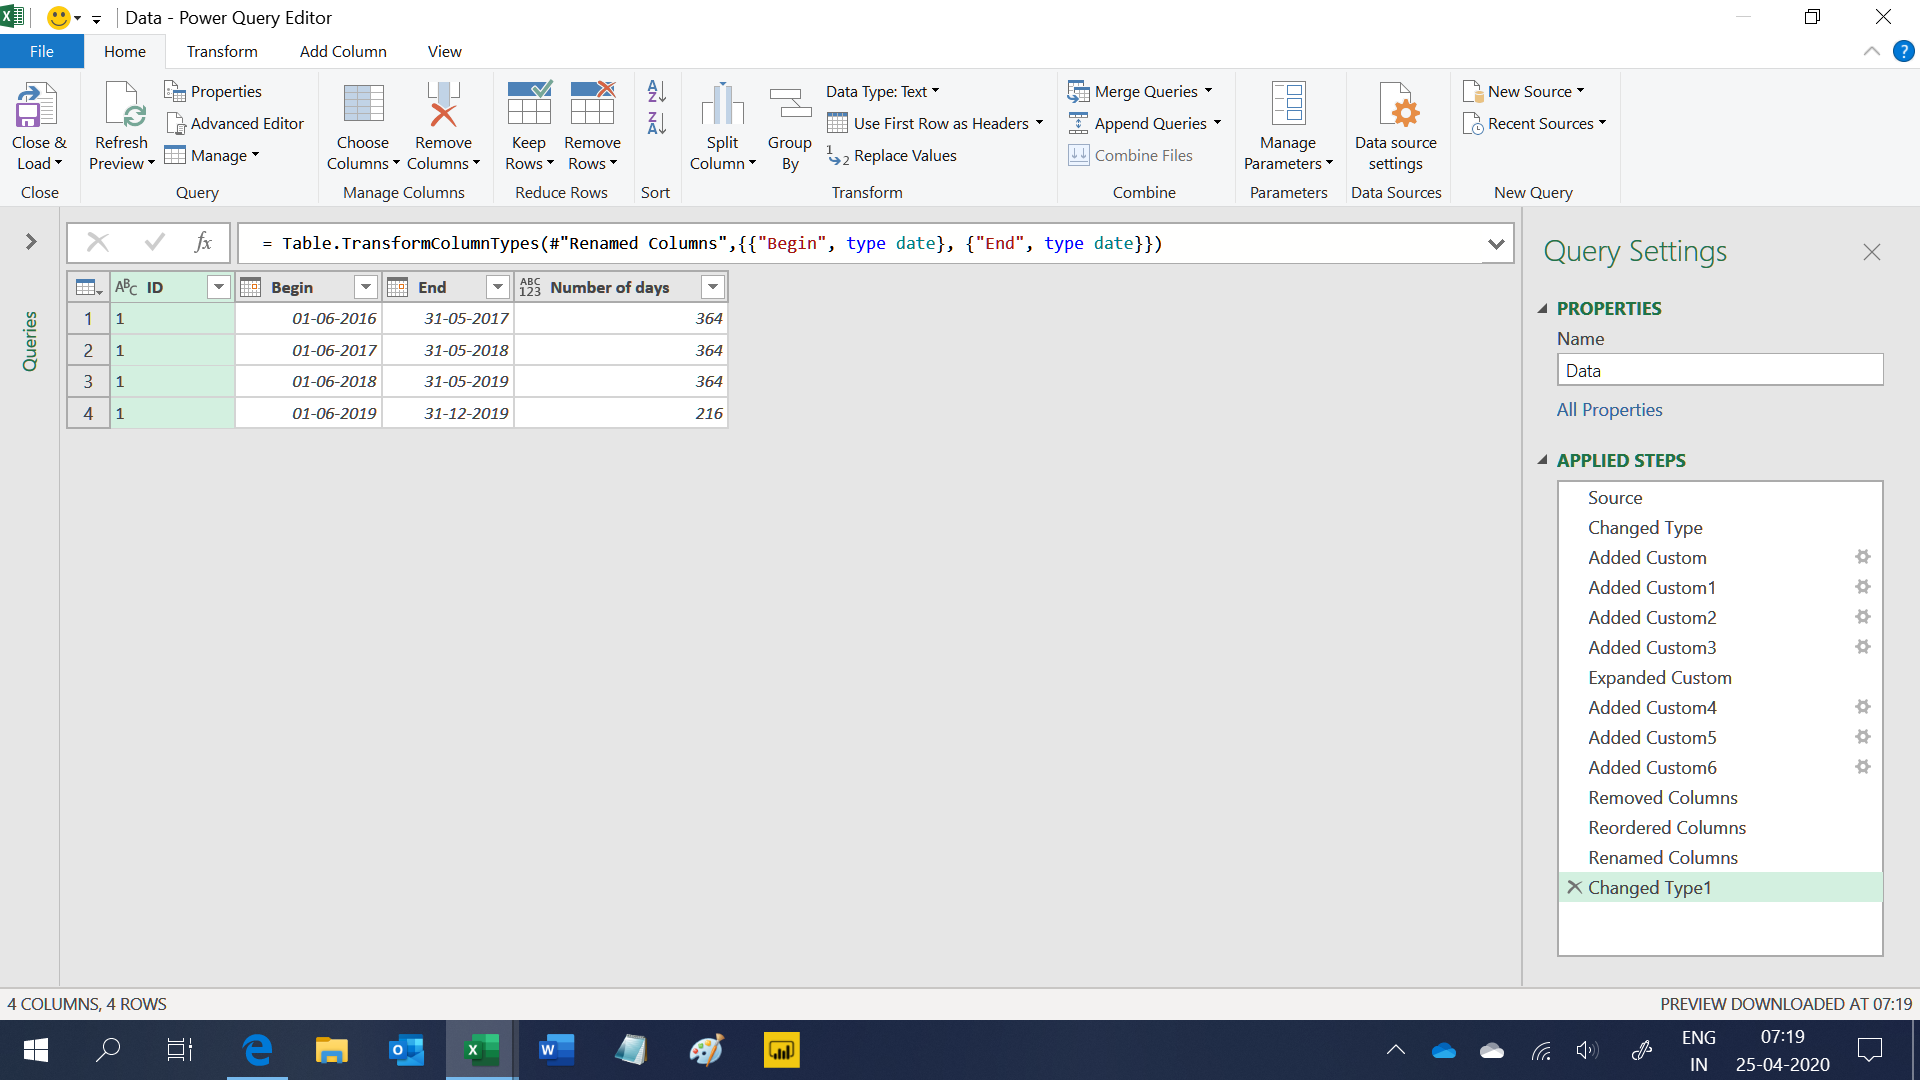The height and width of the screenshot is (1080, 1920).
Task: Open settings gear for Added Custom6
Action: (x=1862, y=767)
